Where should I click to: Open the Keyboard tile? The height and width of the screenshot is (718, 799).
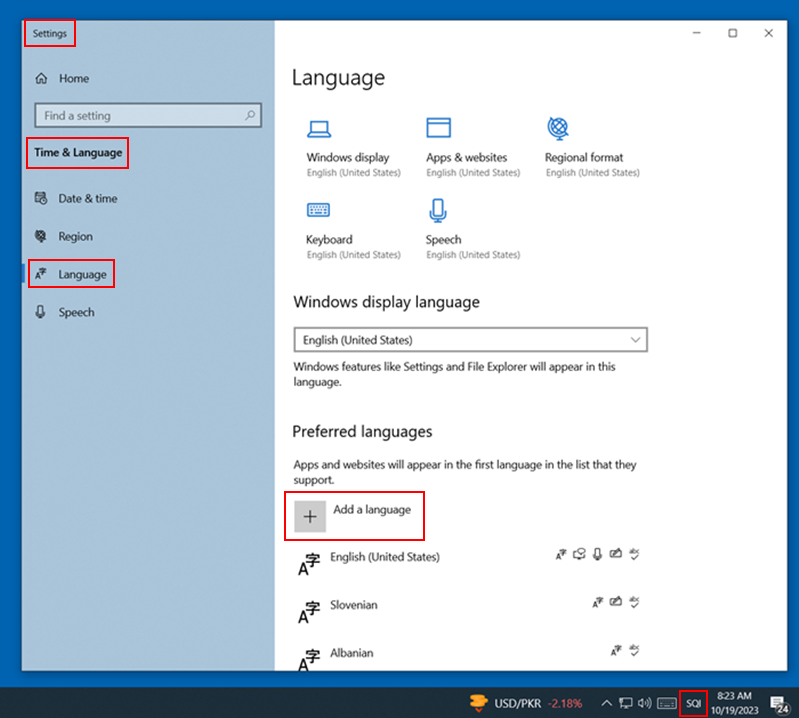[x=353, y=231]
